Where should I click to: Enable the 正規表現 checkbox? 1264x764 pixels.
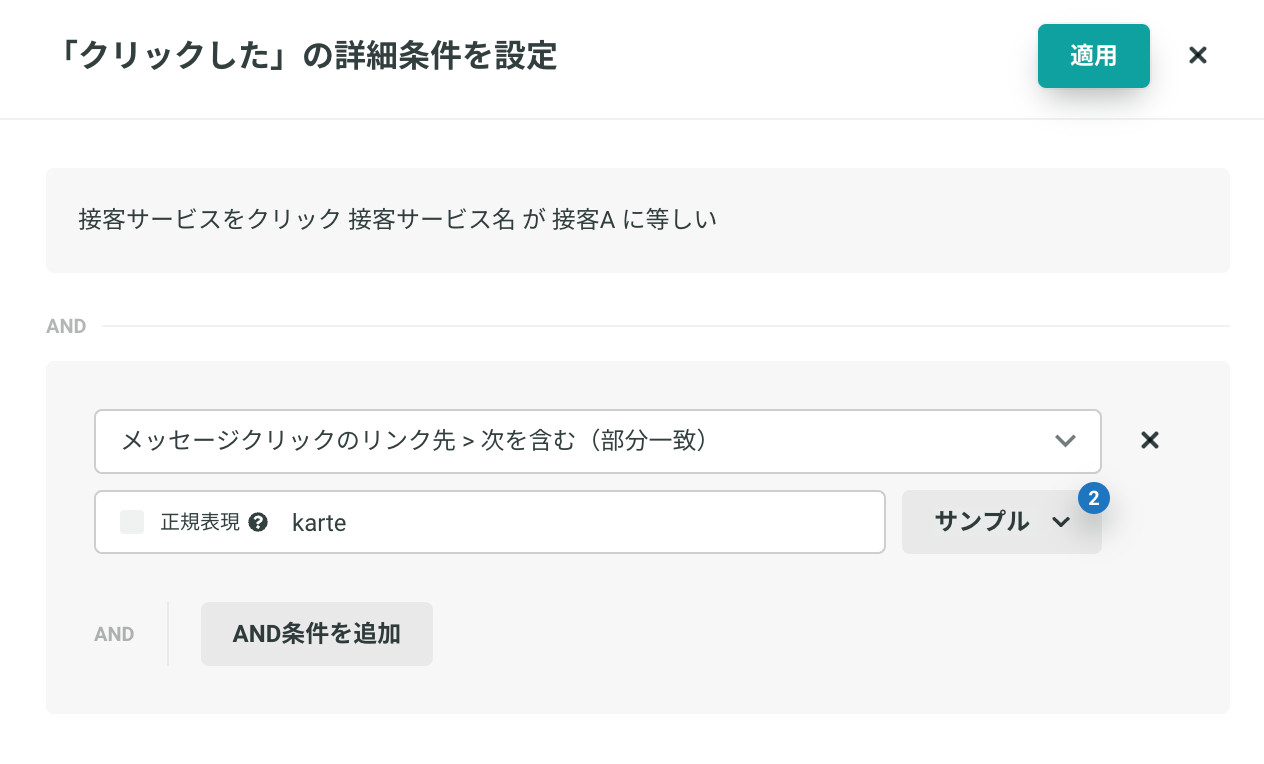[x=132, y=522]
